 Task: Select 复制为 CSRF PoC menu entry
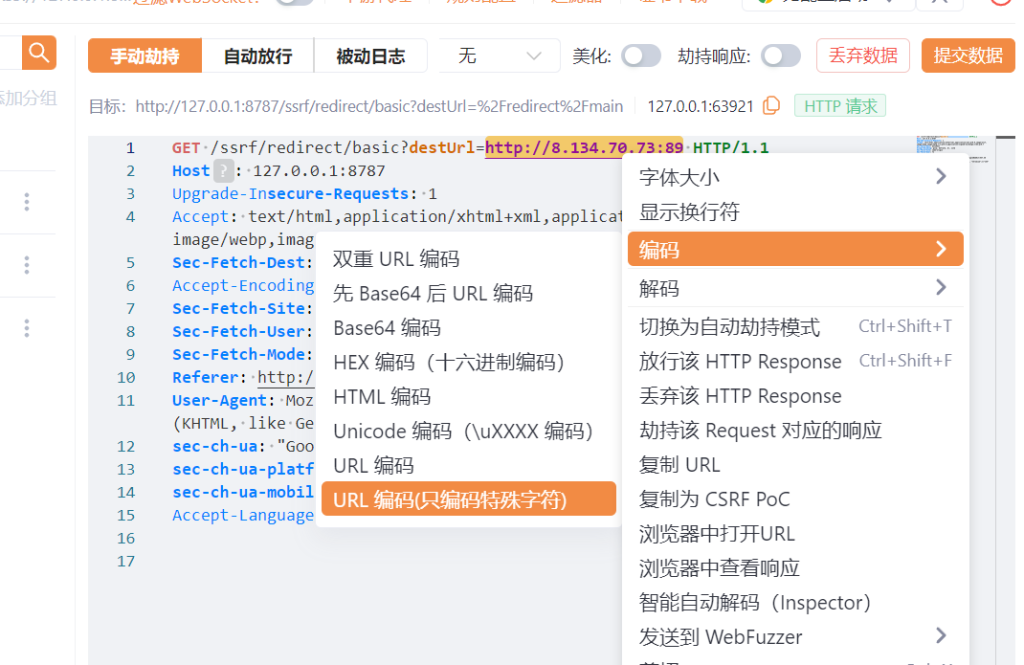714,499
